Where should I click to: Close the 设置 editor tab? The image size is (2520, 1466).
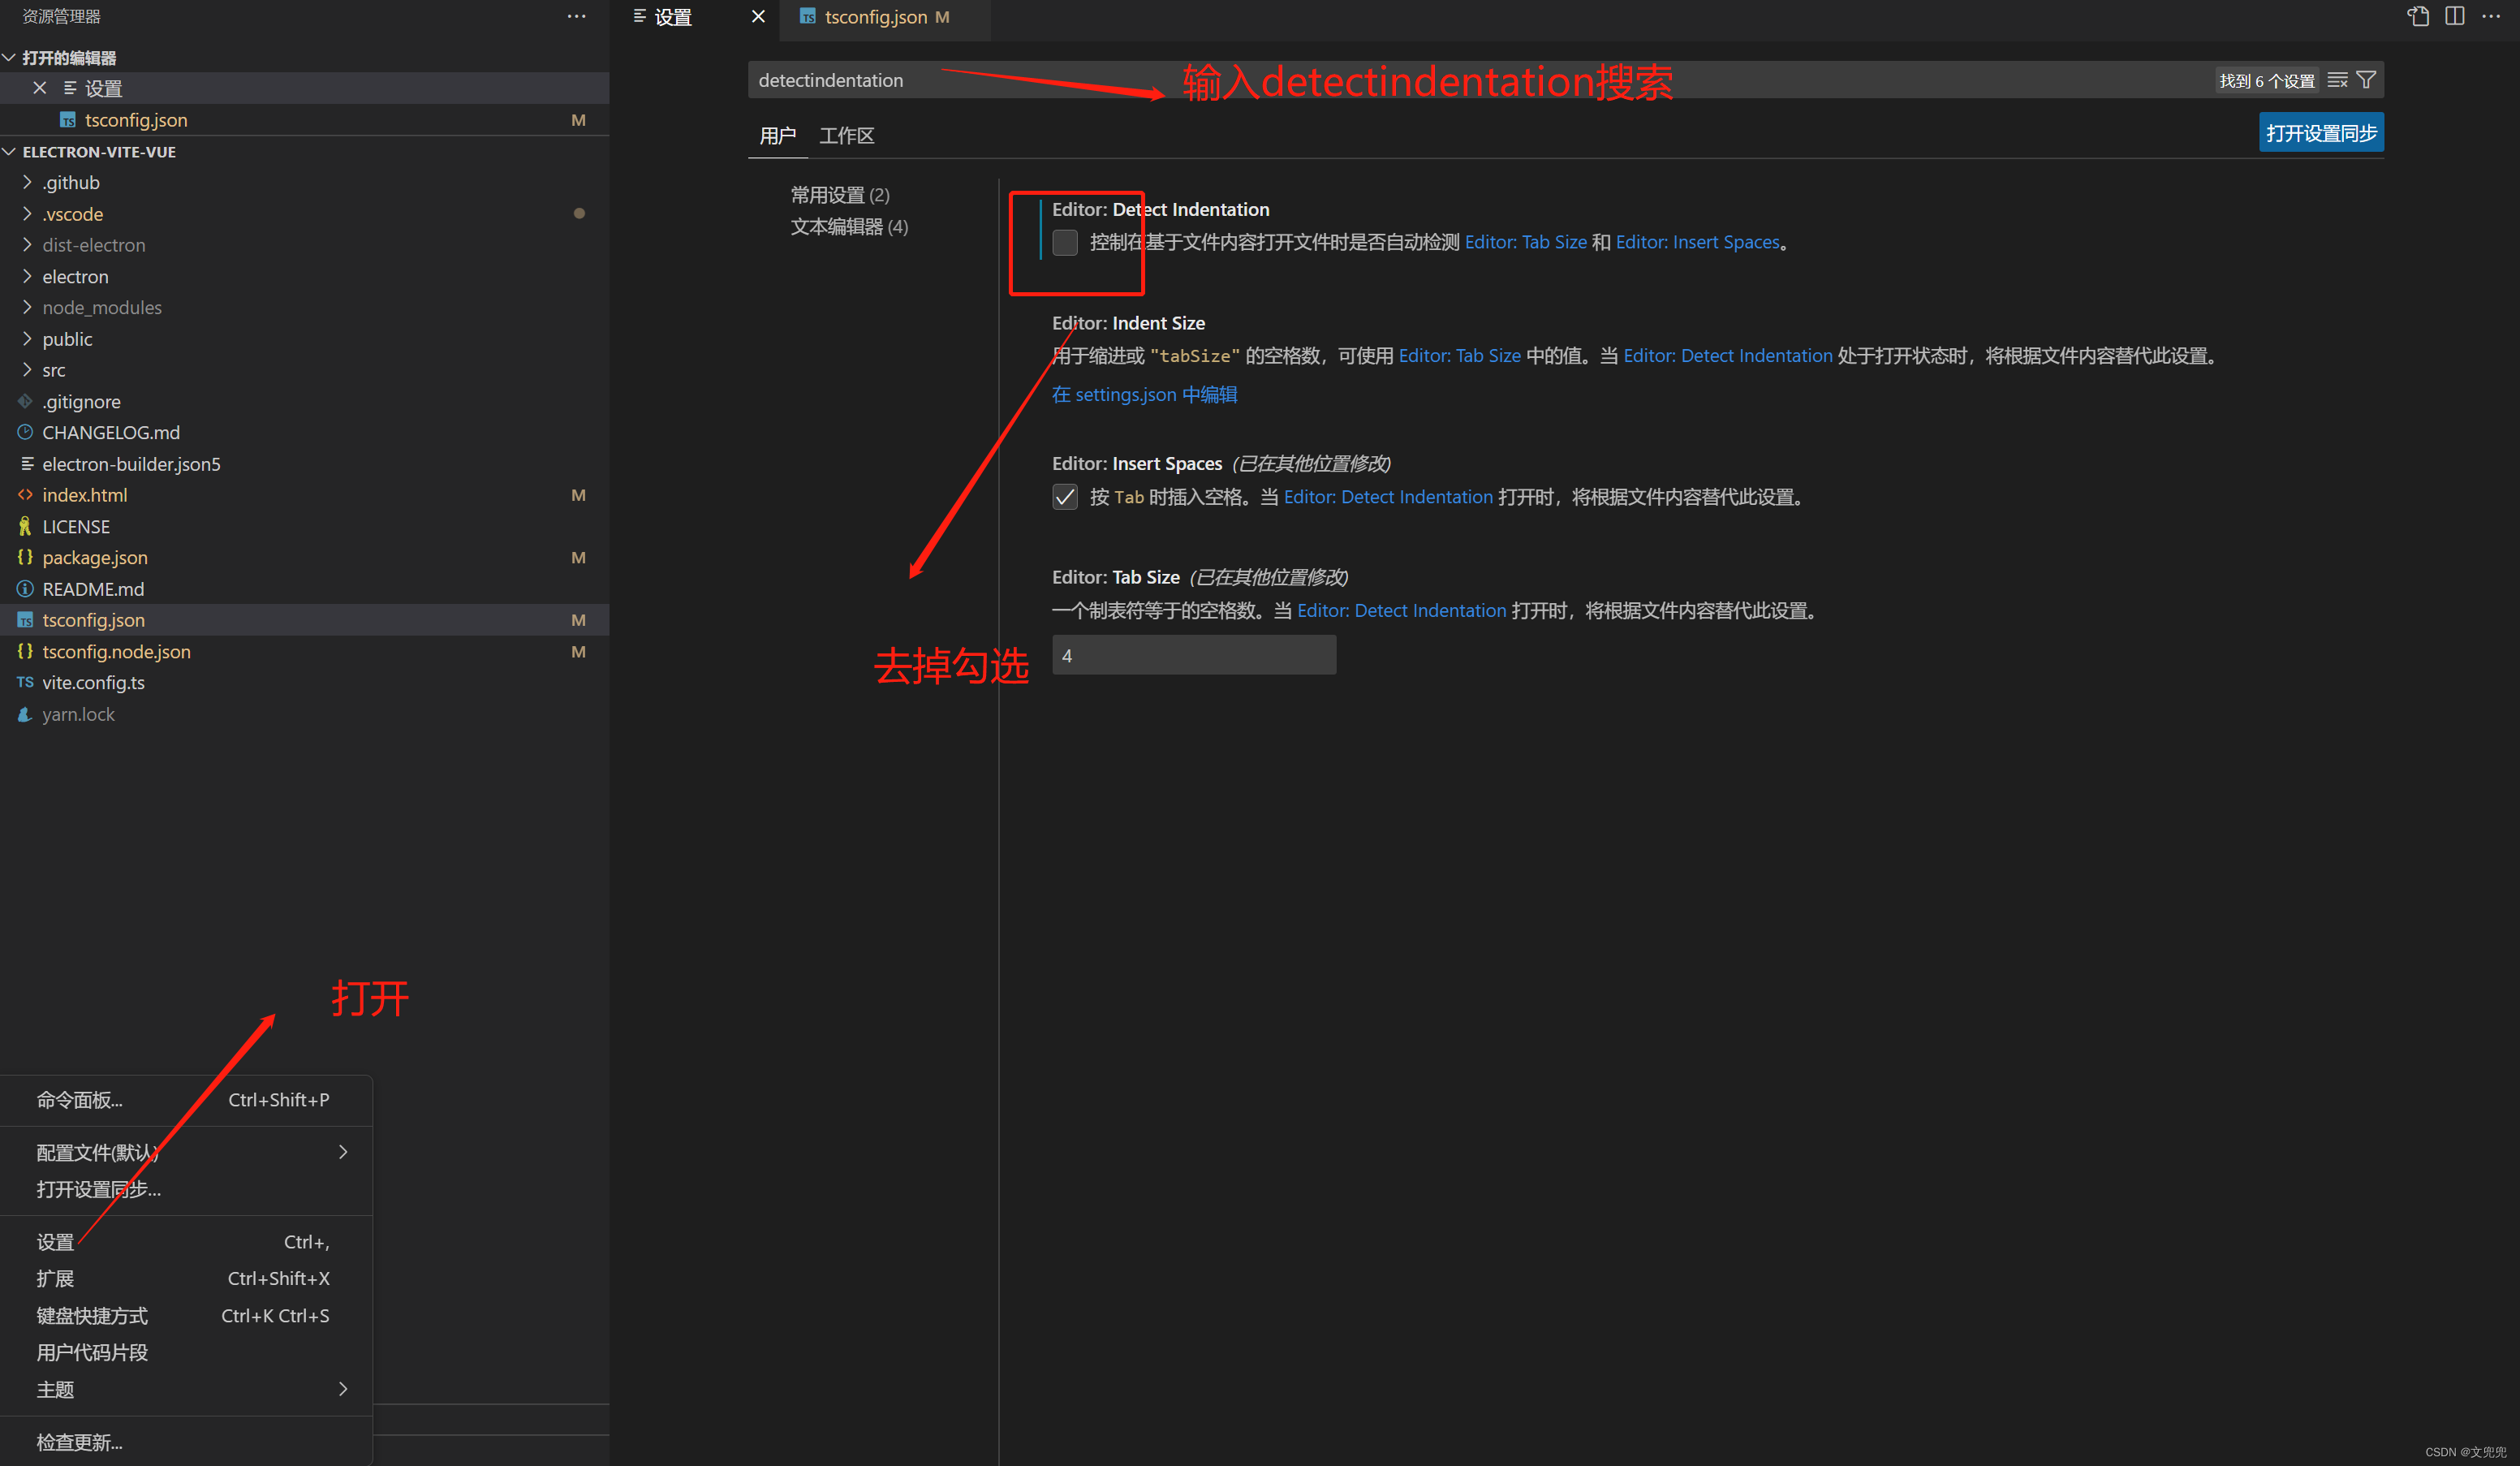click(758, 16)
